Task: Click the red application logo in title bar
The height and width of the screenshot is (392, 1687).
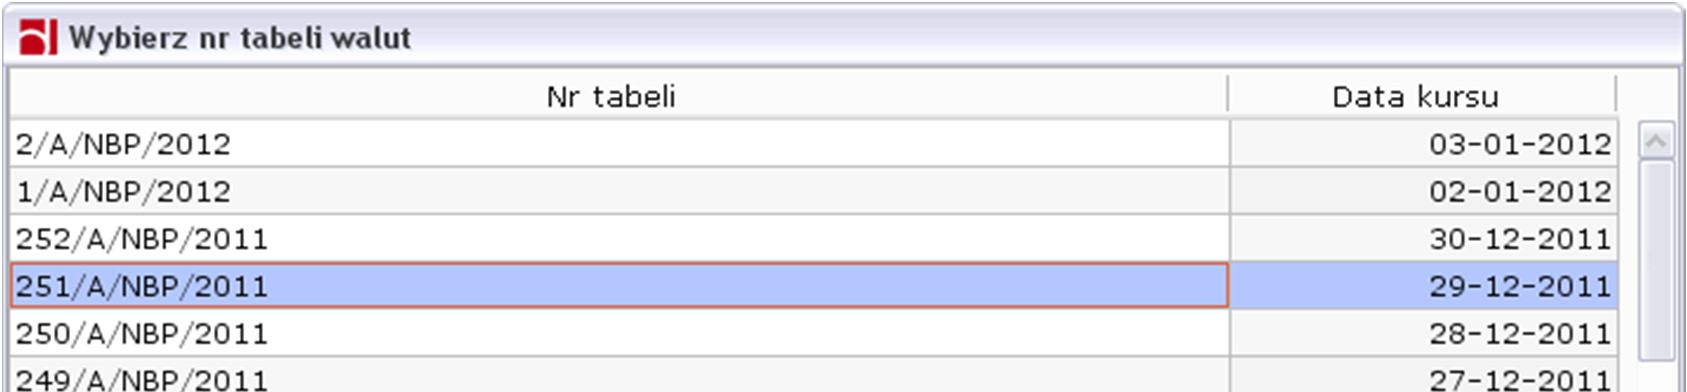Action: (x=38, y=37)
